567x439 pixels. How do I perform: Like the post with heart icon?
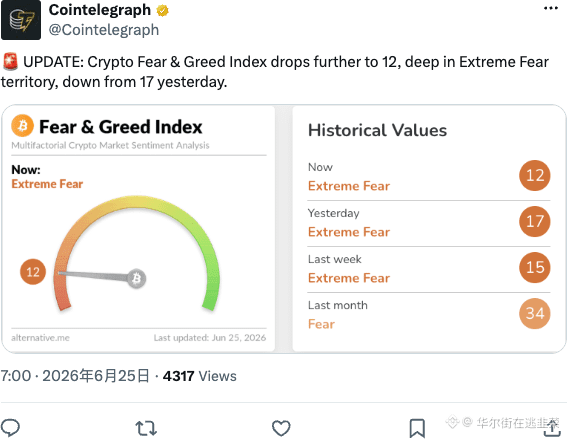(281, 428)
